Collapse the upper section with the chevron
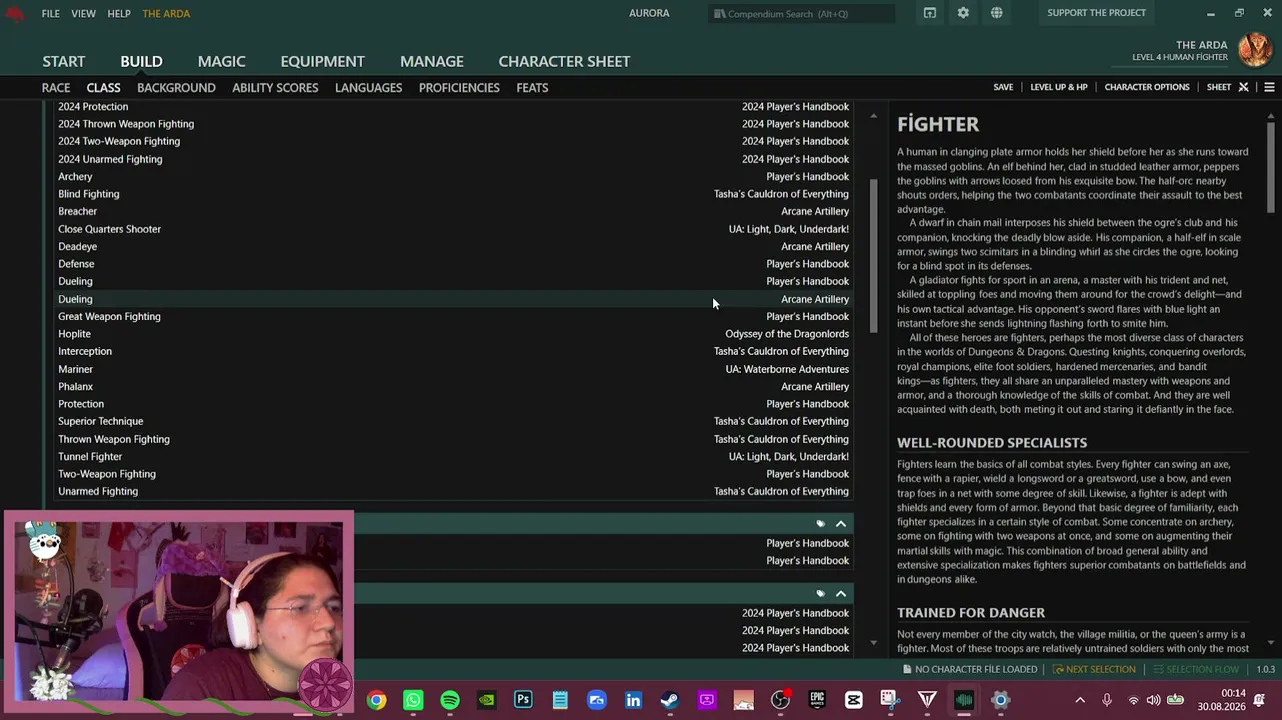Viewport: 1282px width, 720px height. click(841, 524)
